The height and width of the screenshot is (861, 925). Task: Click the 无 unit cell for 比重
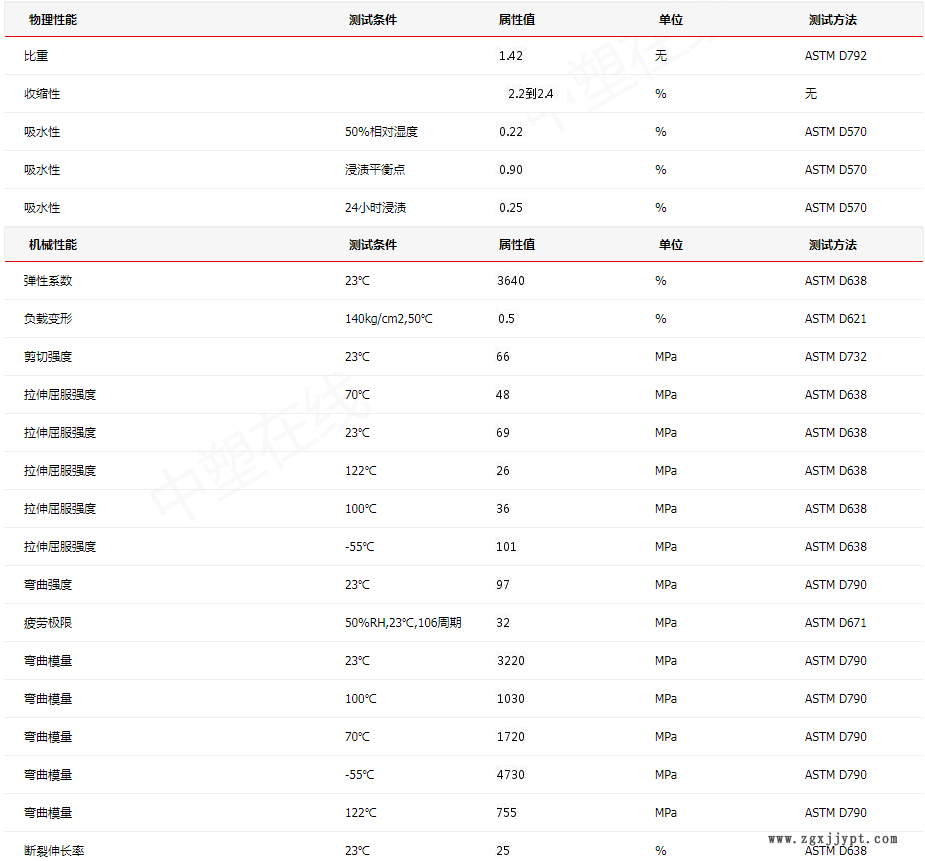pos(661,56)
